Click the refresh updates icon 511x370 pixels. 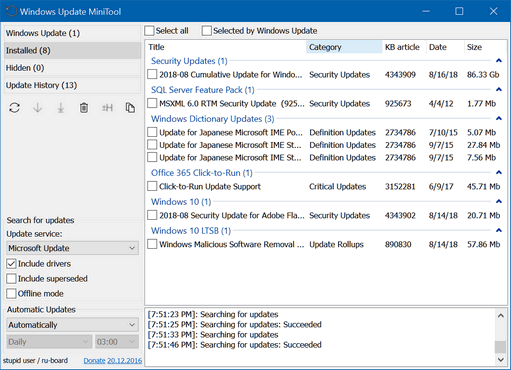point(14,108)
